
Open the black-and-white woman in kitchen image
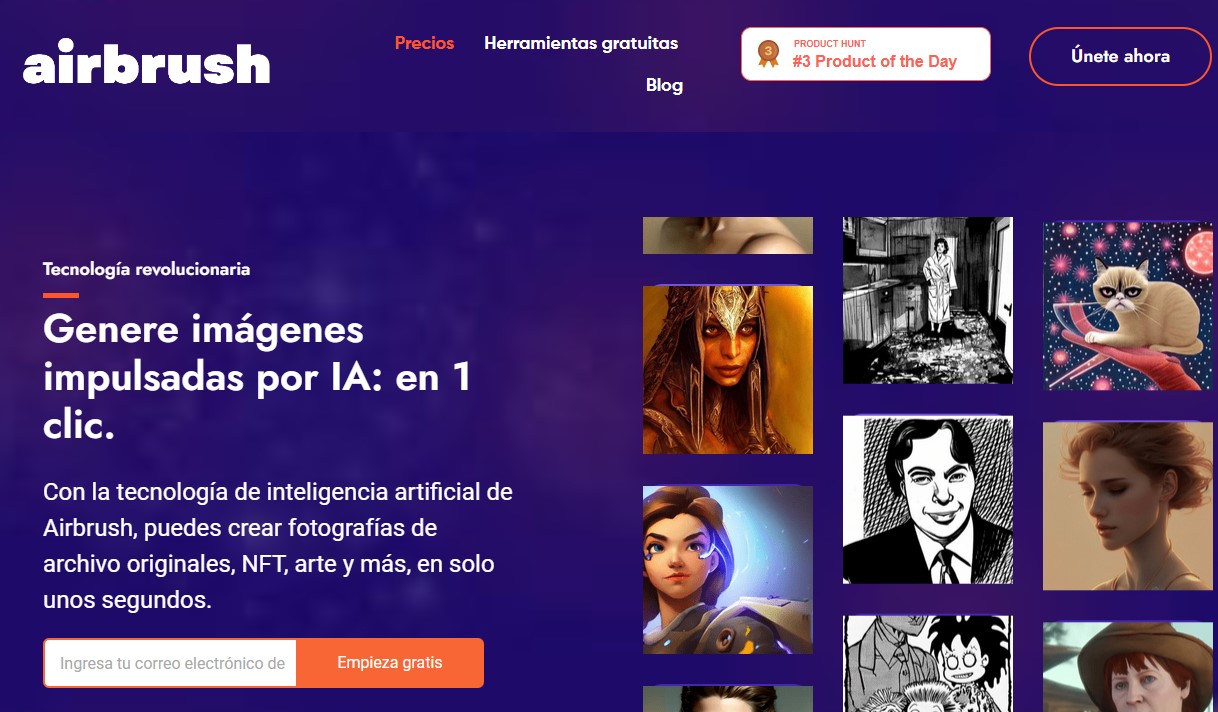pyautogui.click(x=928, y=300)
